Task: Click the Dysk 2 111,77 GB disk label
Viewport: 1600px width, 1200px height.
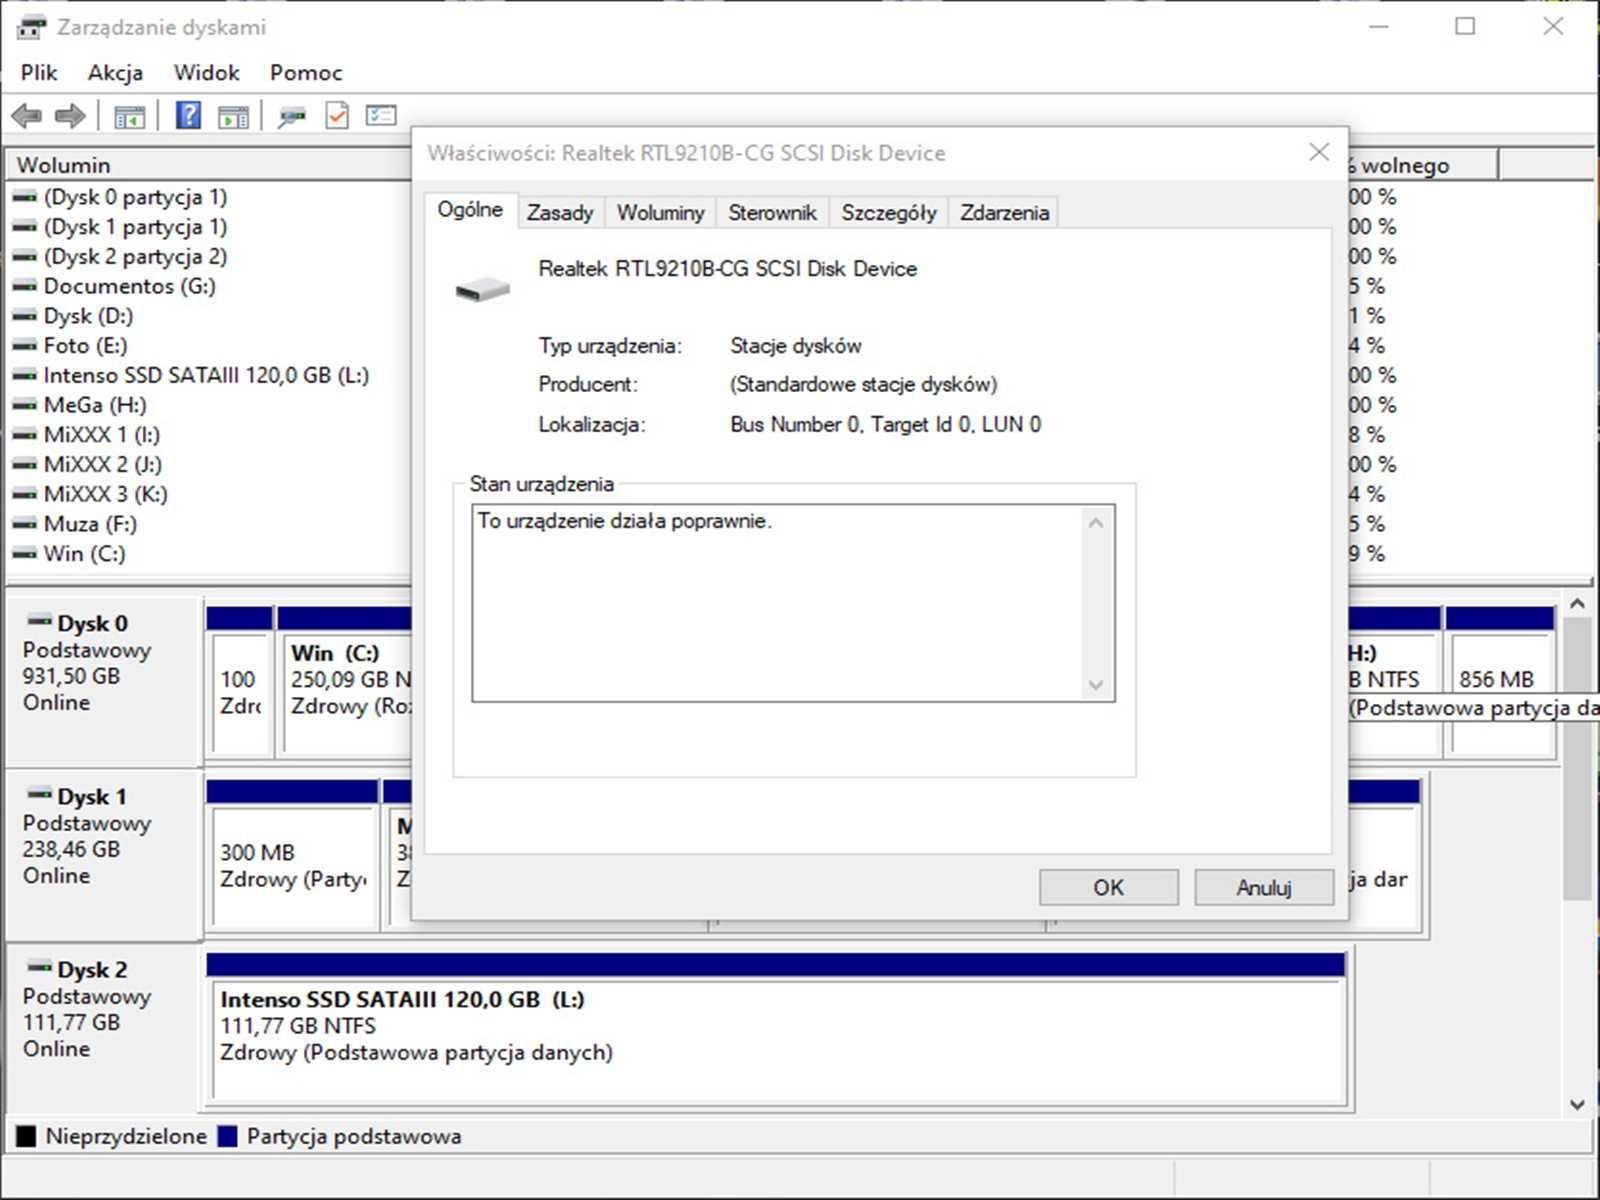Action: (x=104, y=1026)
